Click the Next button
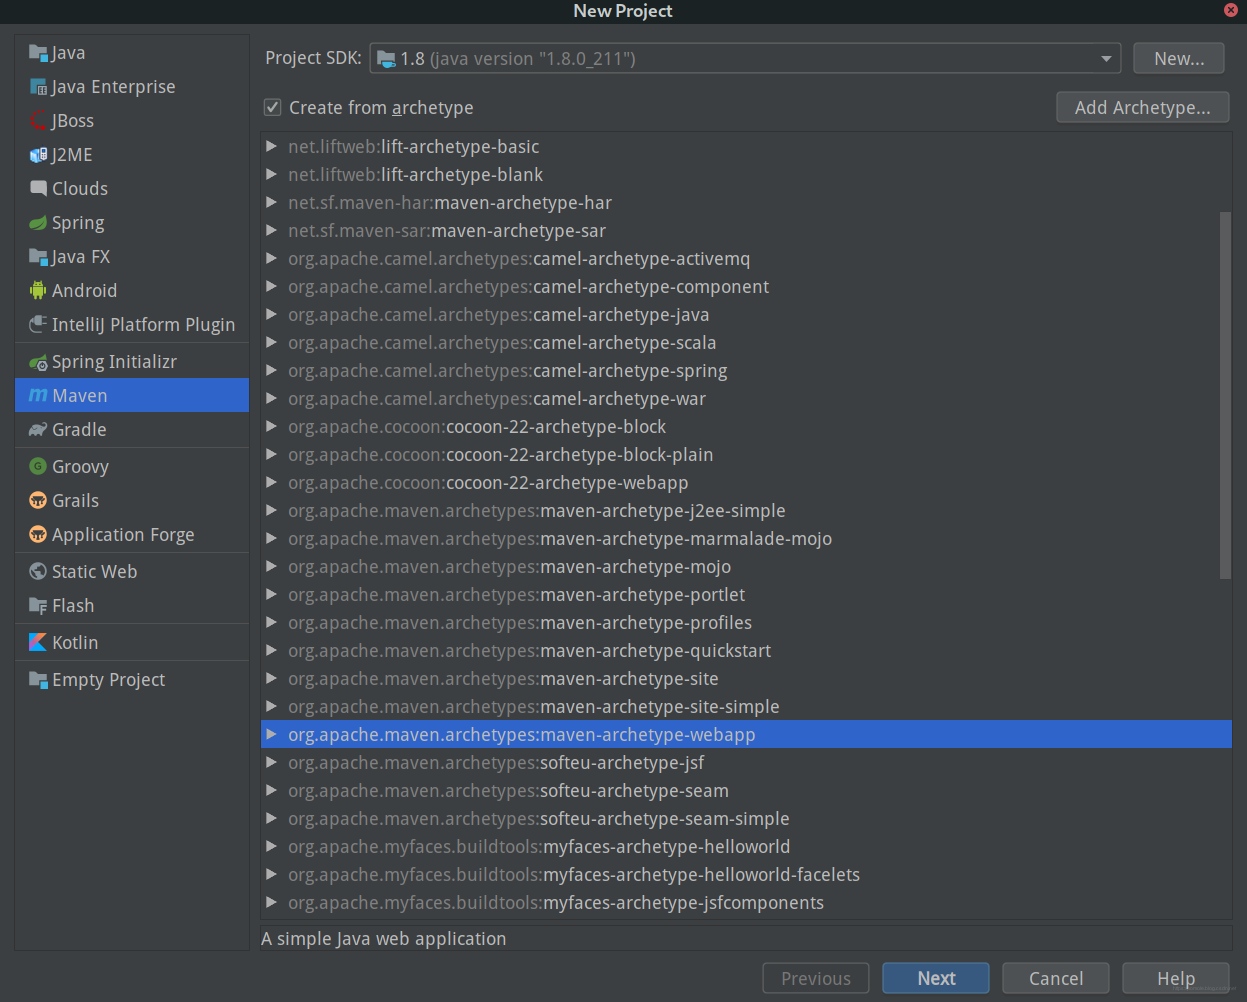The image size is (1247, 1002). tap(936, 978)
